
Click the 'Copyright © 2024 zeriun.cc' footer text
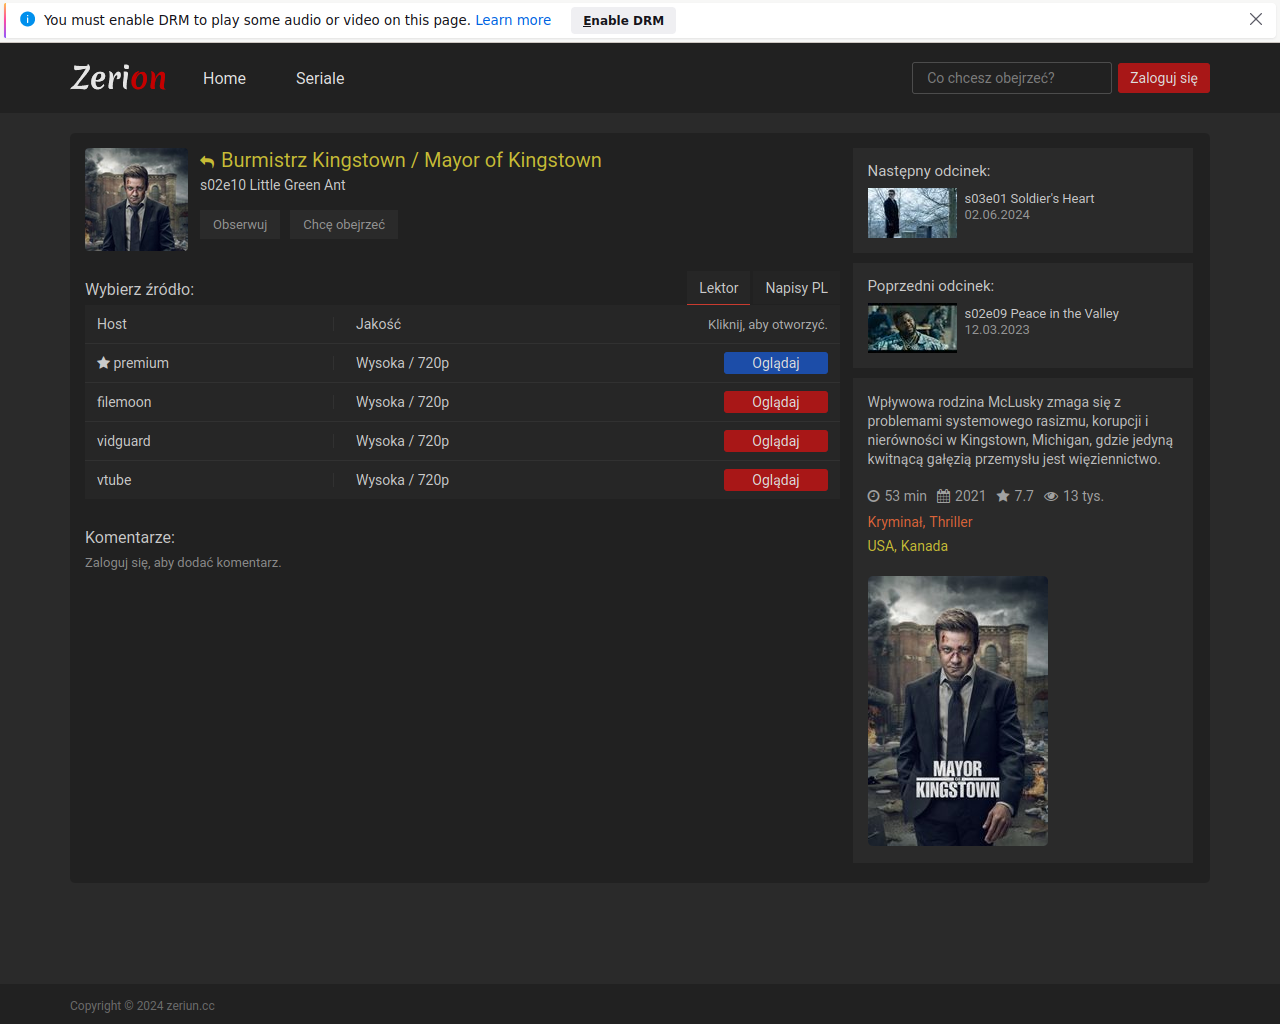click(142, 1006)
